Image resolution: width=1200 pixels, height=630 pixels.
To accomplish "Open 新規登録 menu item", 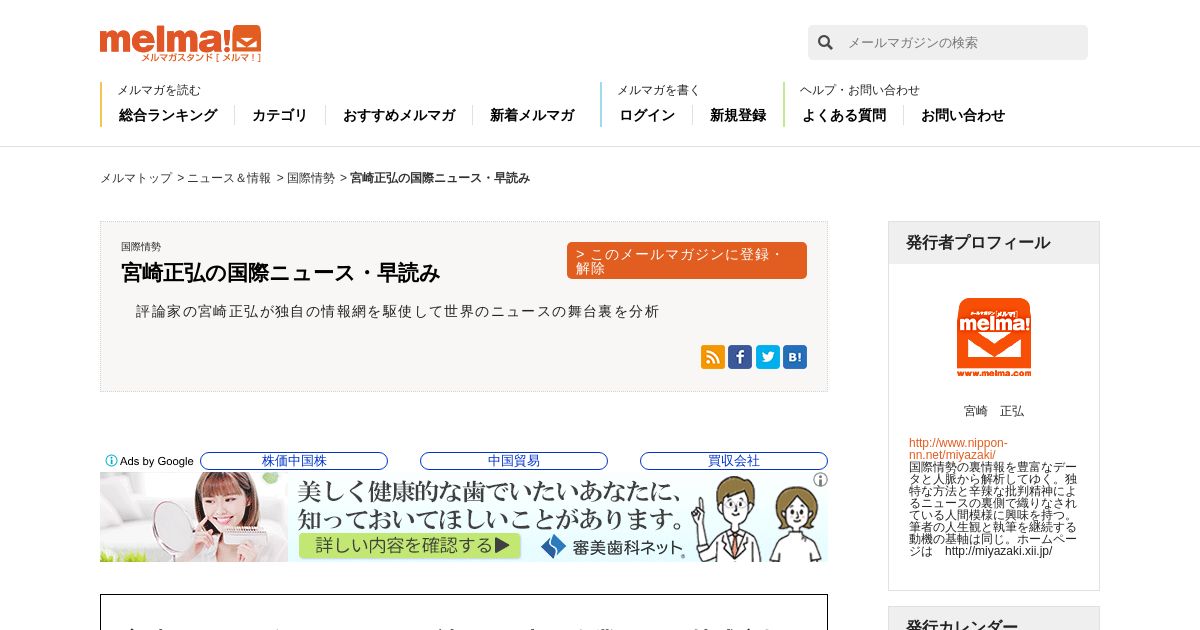I will click(738, 115).
